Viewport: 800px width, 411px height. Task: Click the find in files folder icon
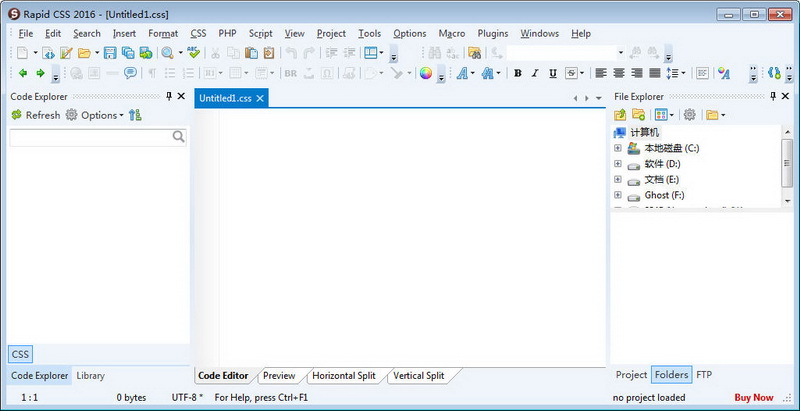tap(474, 53)
